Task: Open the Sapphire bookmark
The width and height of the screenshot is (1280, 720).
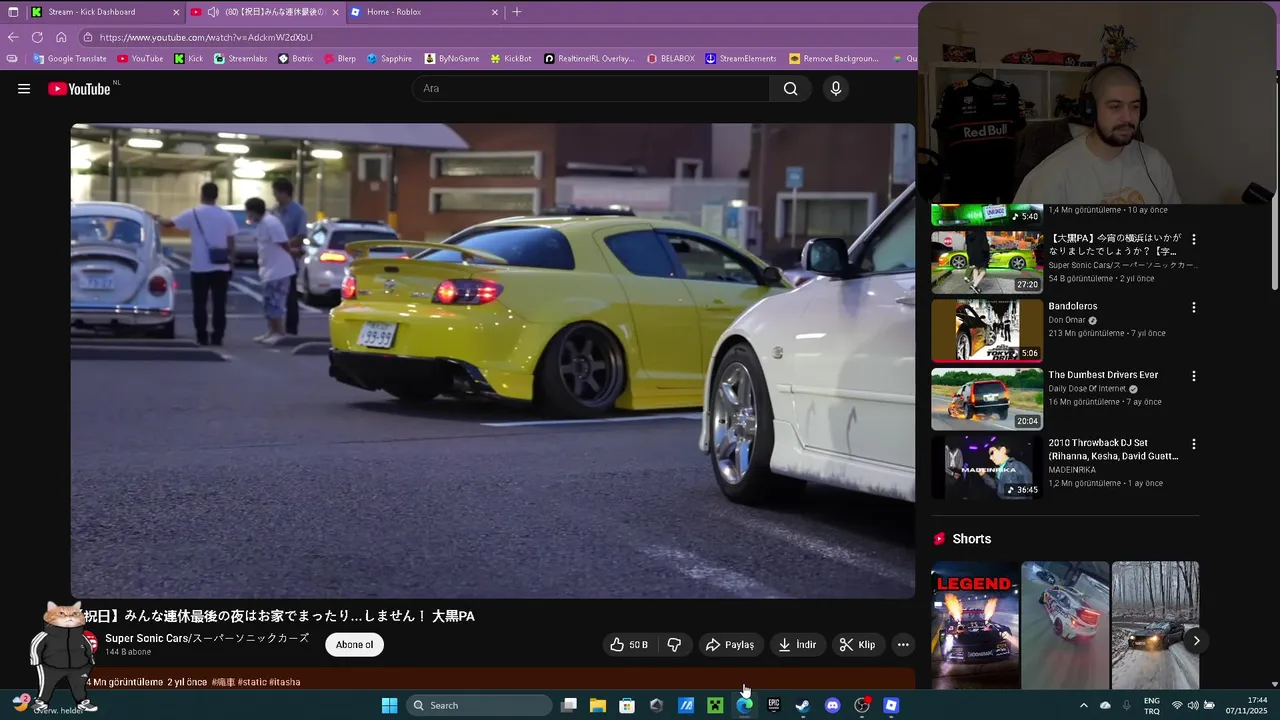Action: [389, 58]
